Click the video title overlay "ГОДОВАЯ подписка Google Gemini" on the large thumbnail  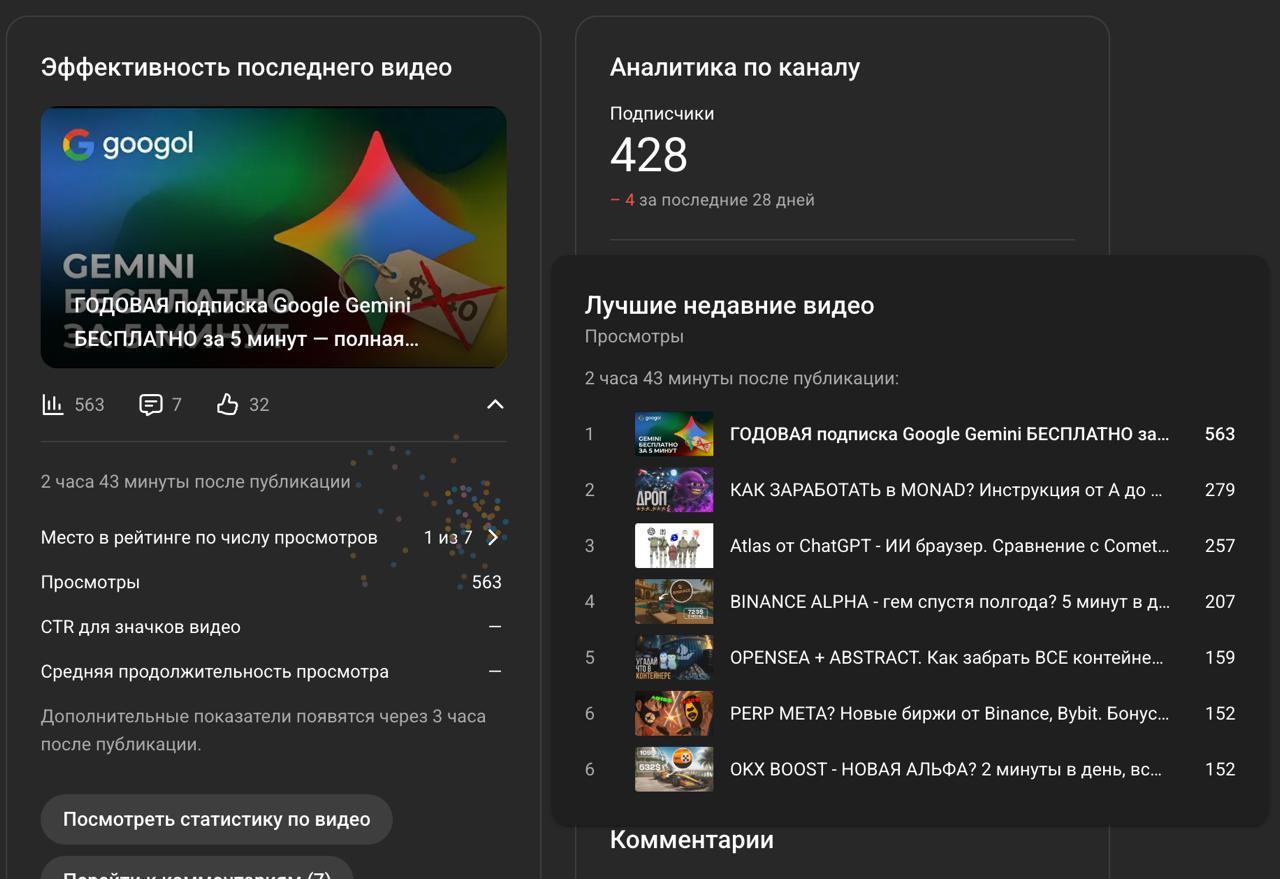(x=246, y=322)
